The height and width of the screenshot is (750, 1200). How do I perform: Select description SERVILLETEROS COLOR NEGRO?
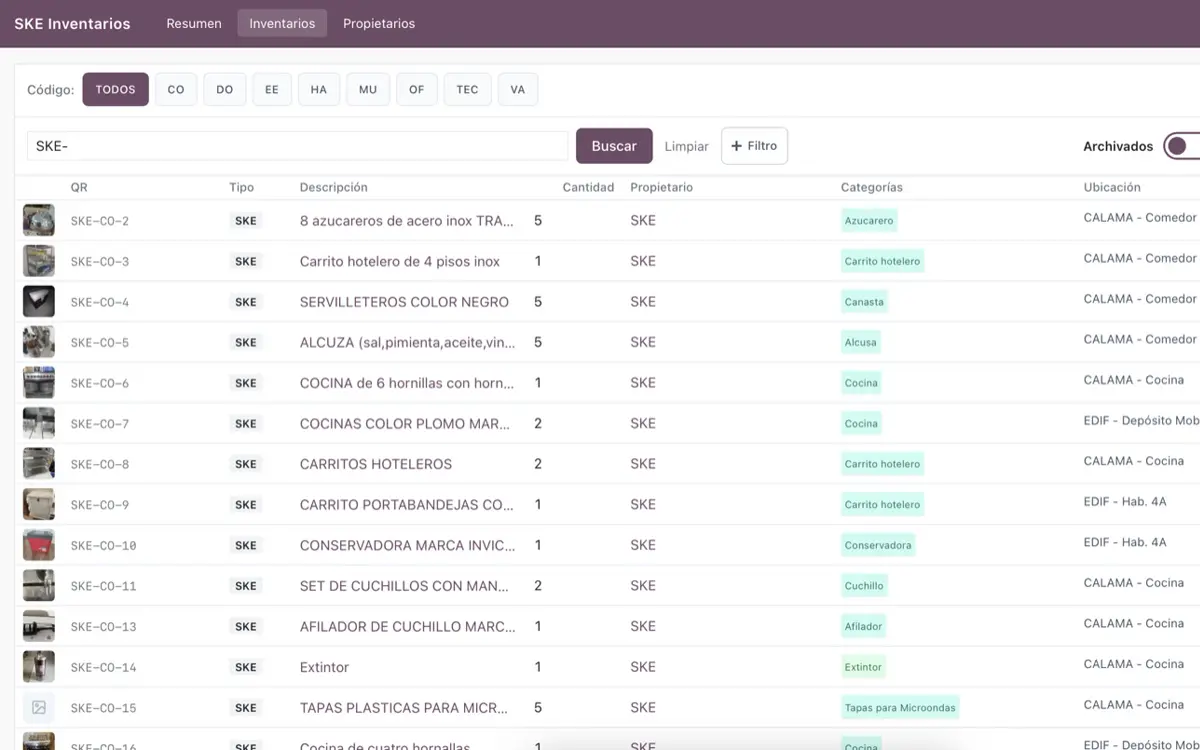404,301
